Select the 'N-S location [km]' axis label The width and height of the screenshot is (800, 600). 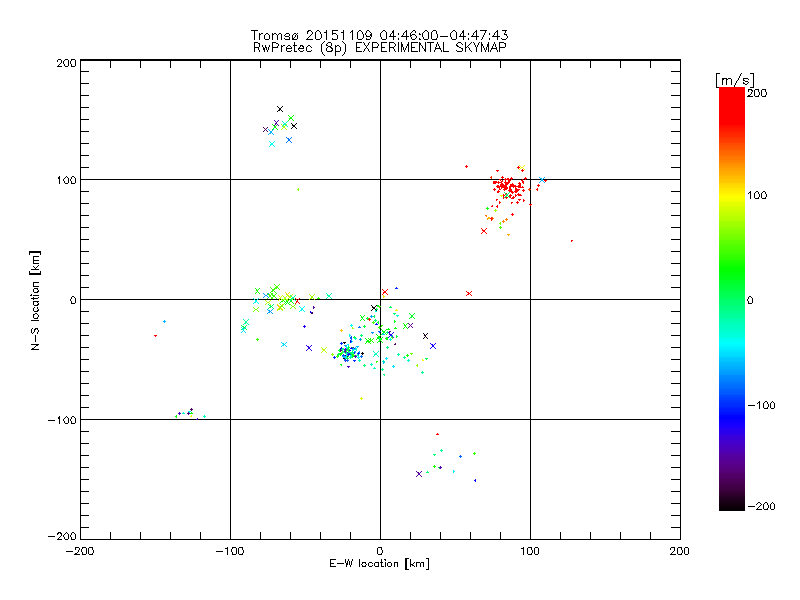(35, 300)
